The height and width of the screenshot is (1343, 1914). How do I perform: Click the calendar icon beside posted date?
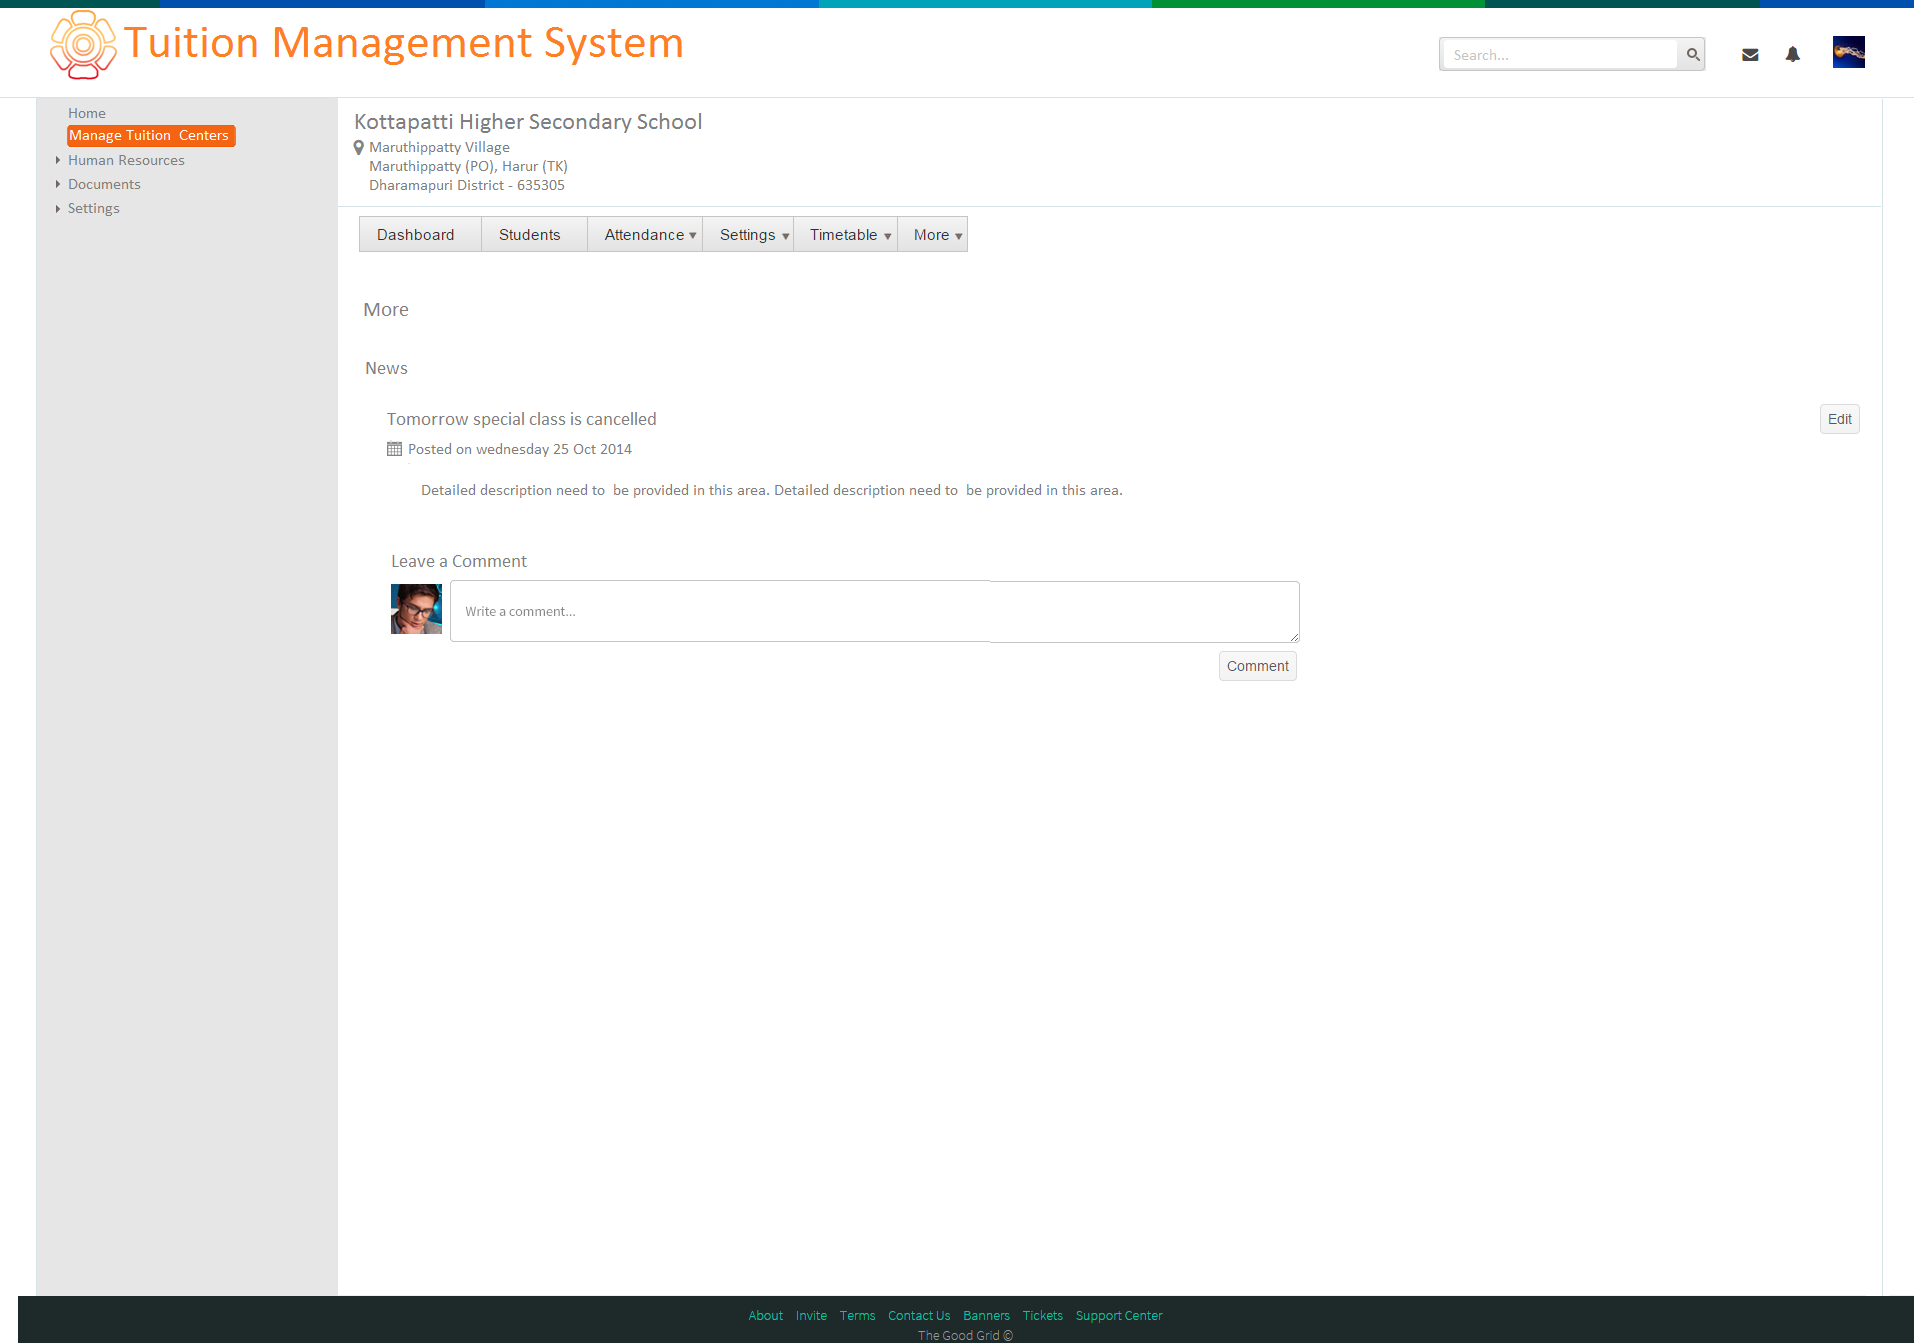pos(394,449)
